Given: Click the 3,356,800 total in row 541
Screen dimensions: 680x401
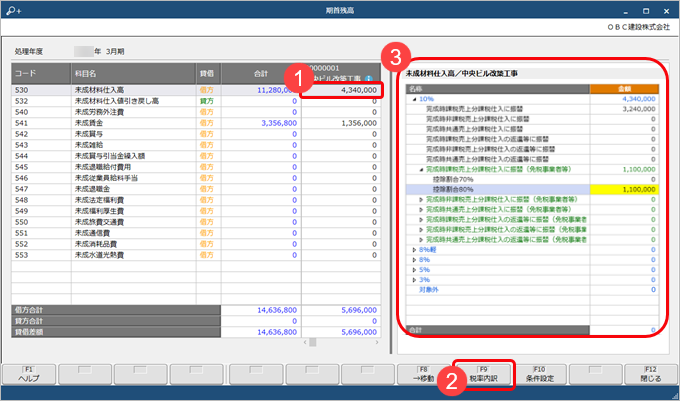Looking at the screenshot, I should [261, 123].
